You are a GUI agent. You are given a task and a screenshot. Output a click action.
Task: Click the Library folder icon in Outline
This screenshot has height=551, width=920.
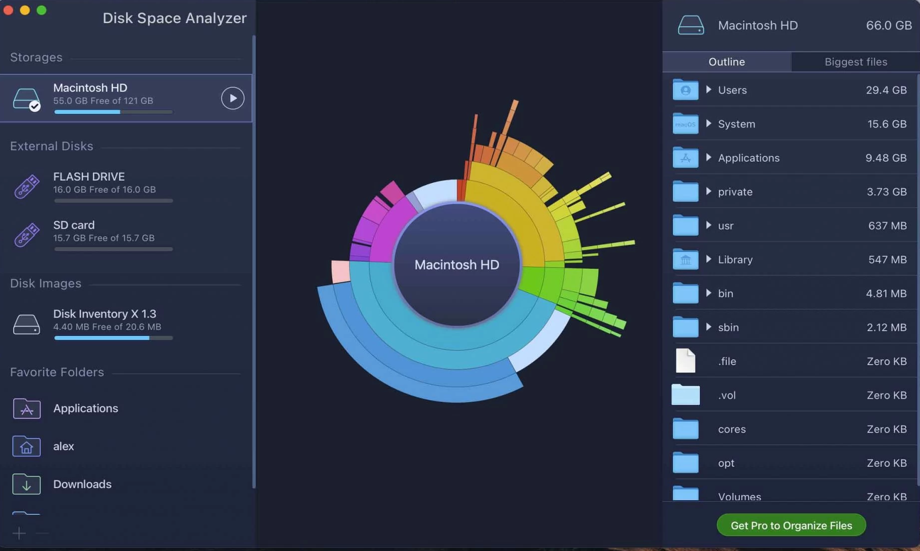coord(685,259)
